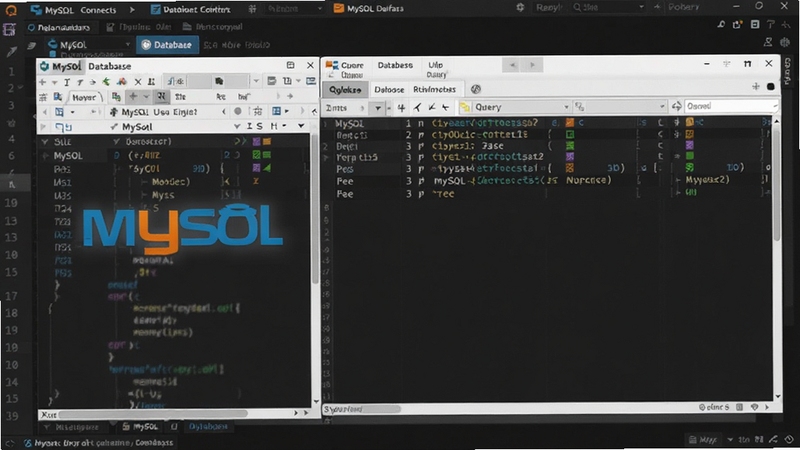Open the empty combo box right of Query dropdown

coord(619,107)
